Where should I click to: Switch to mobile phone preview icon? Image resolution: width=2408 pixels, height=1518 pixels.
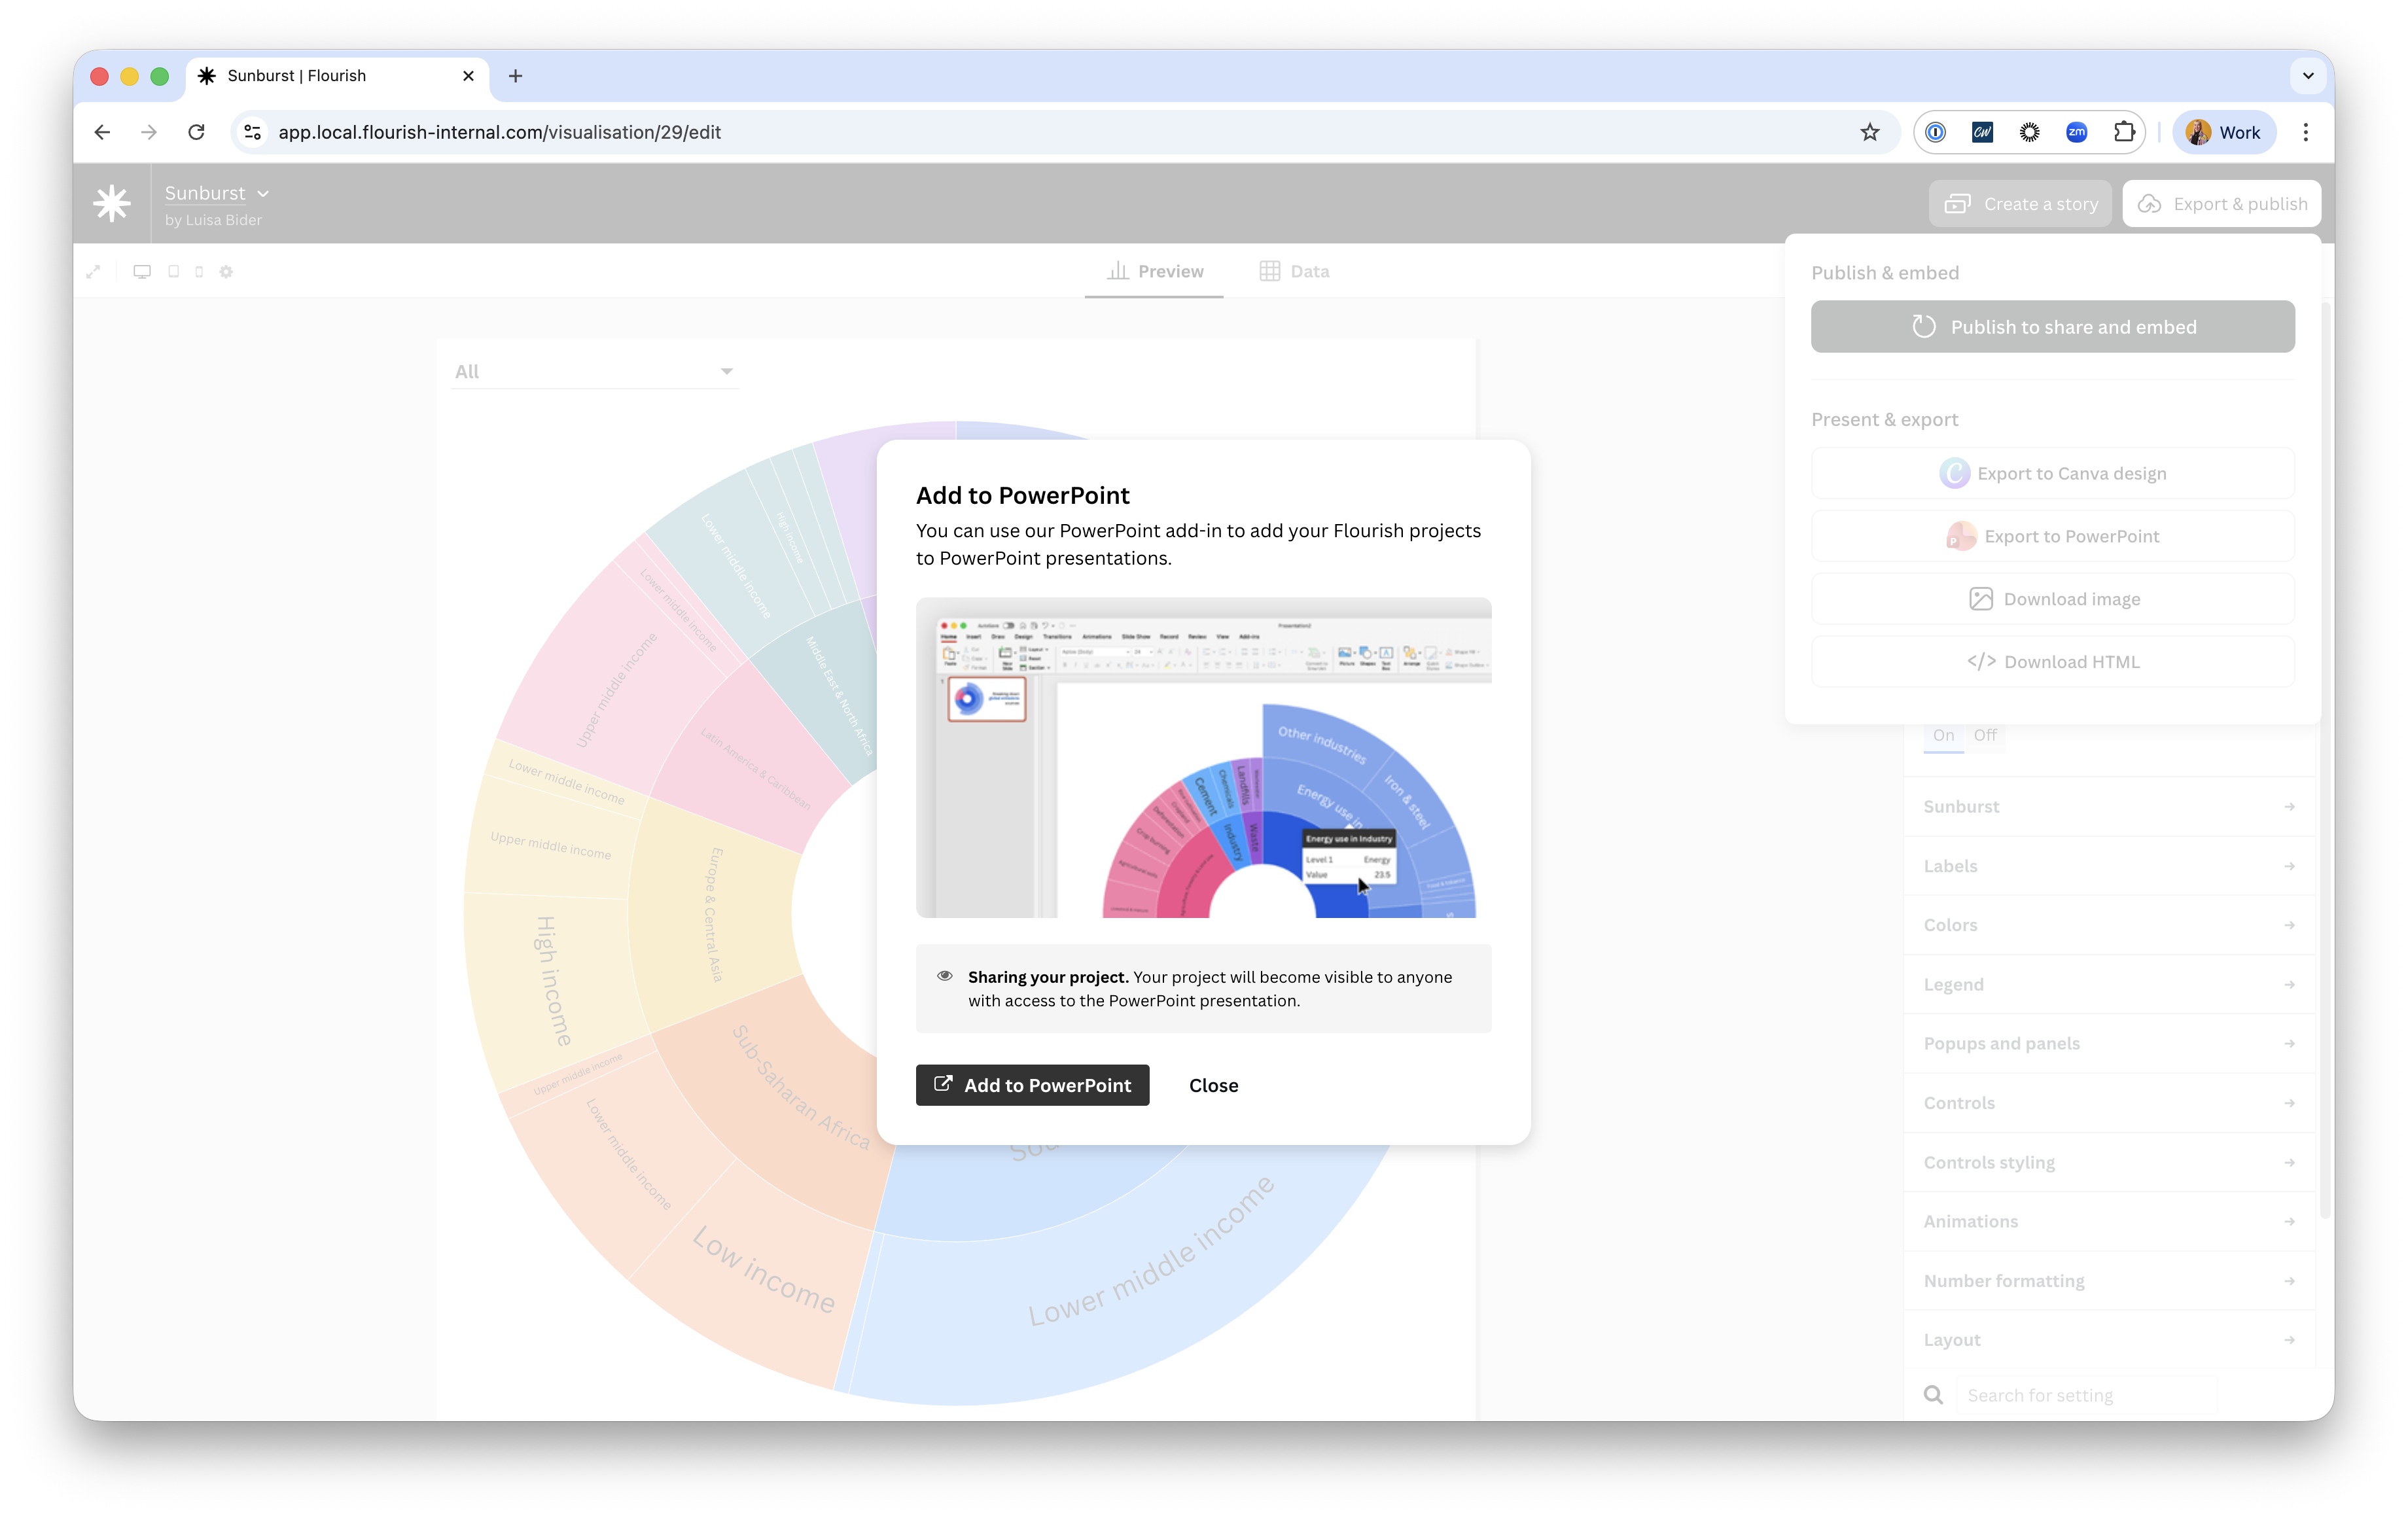(x=199, y=272)
